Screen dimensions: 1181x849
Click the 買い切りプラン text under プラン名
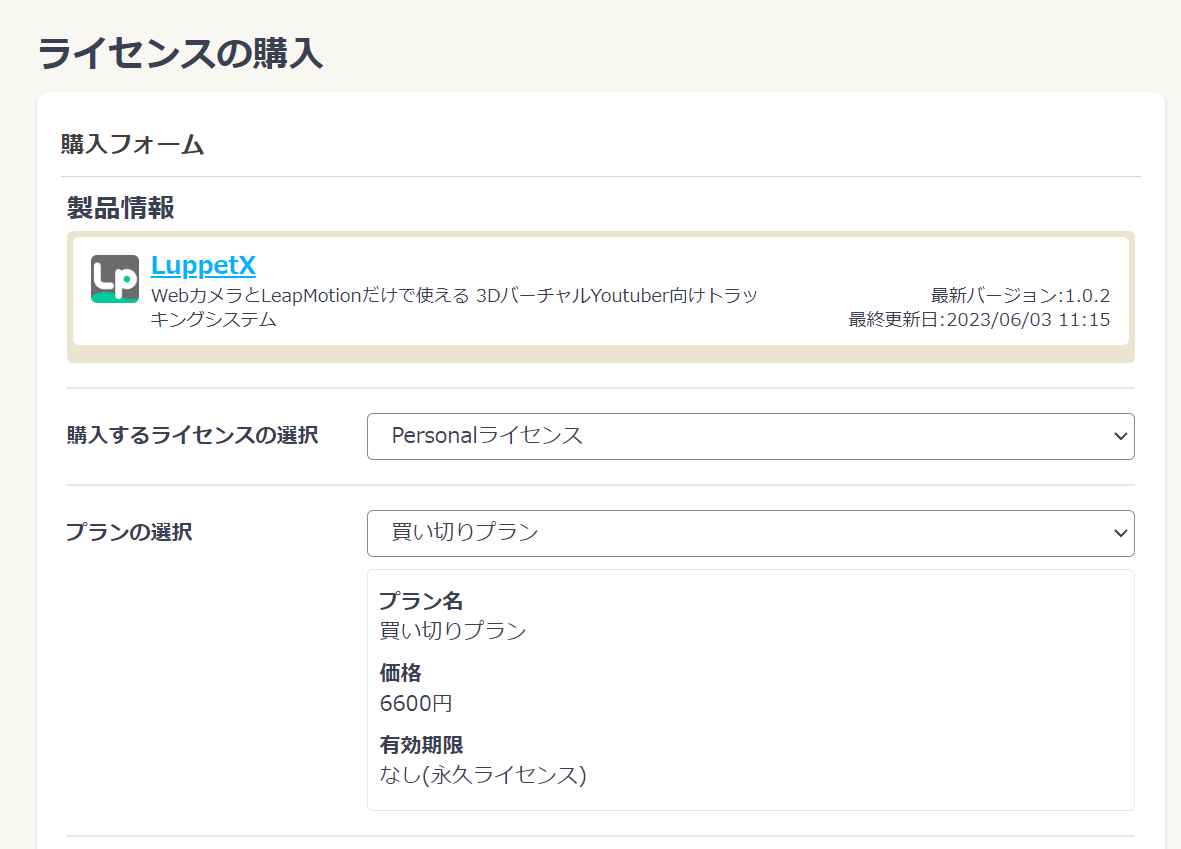tap(452, 631)
